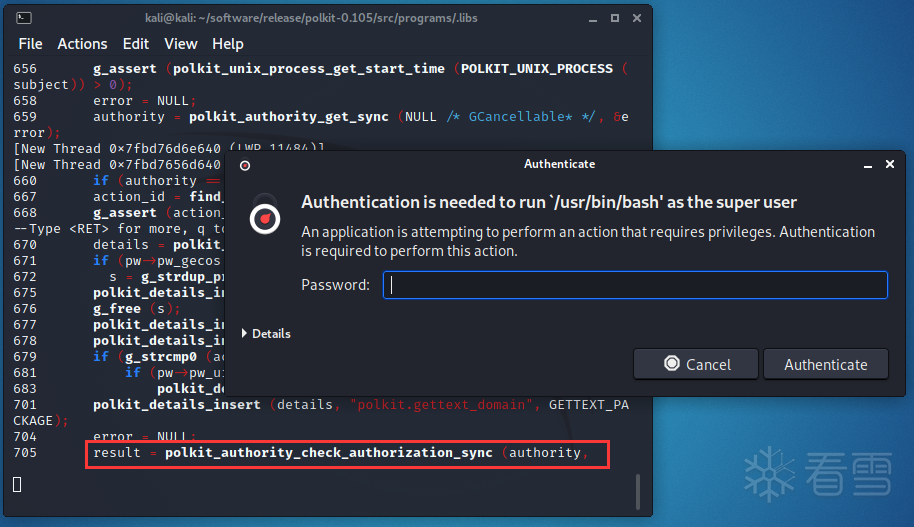Open the Actions menu in terminal
Viewport: 914px width, 527px height.
(82, 44)
